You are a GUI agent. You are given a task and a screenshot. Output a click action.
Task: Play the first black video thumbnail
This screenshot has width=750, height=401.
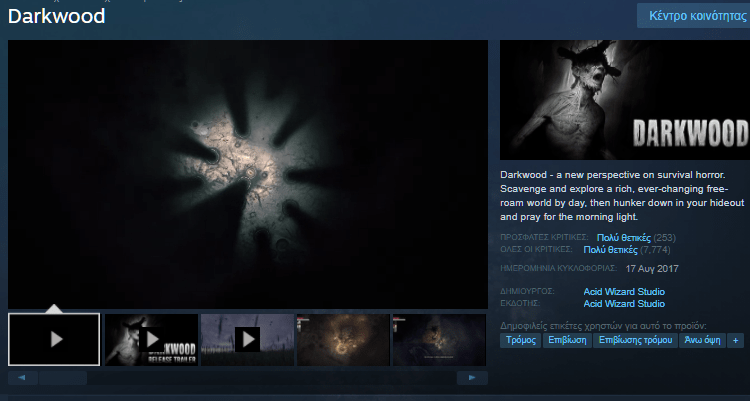point(54,339)
